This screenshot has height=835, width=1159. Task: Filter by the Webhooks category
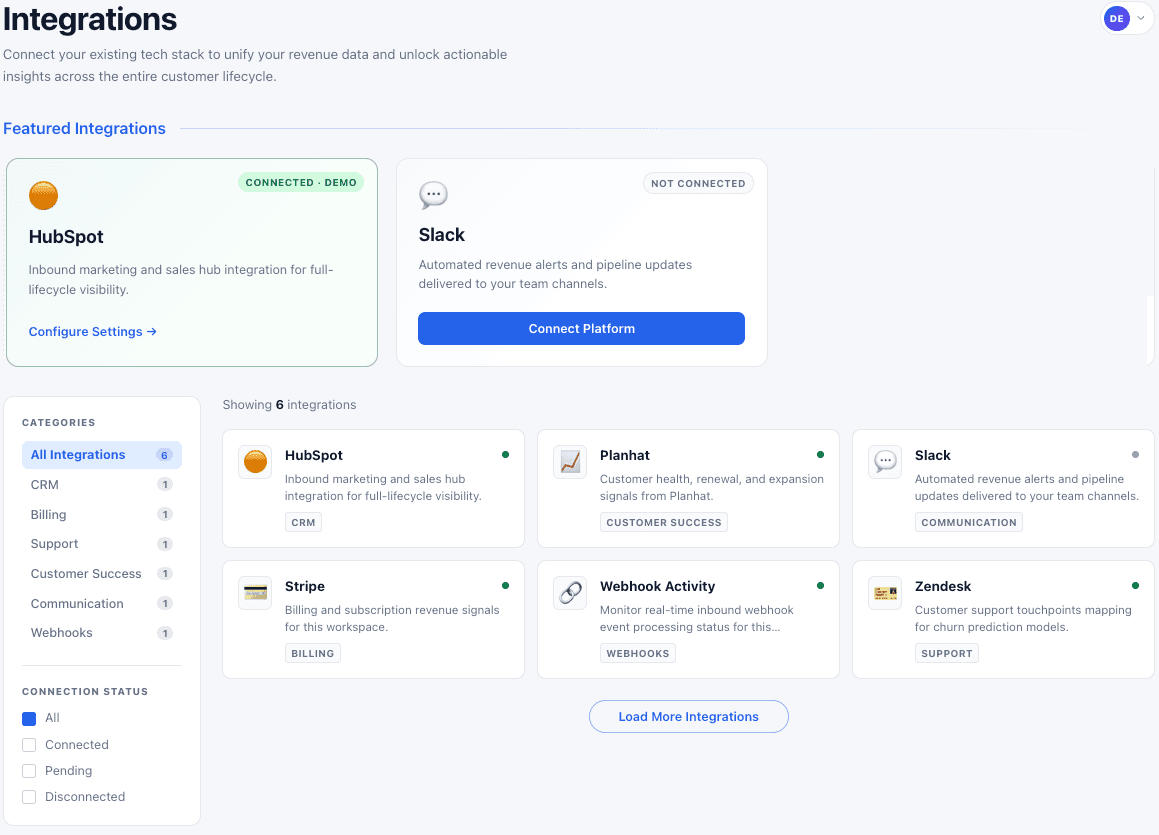click(102, 633)
